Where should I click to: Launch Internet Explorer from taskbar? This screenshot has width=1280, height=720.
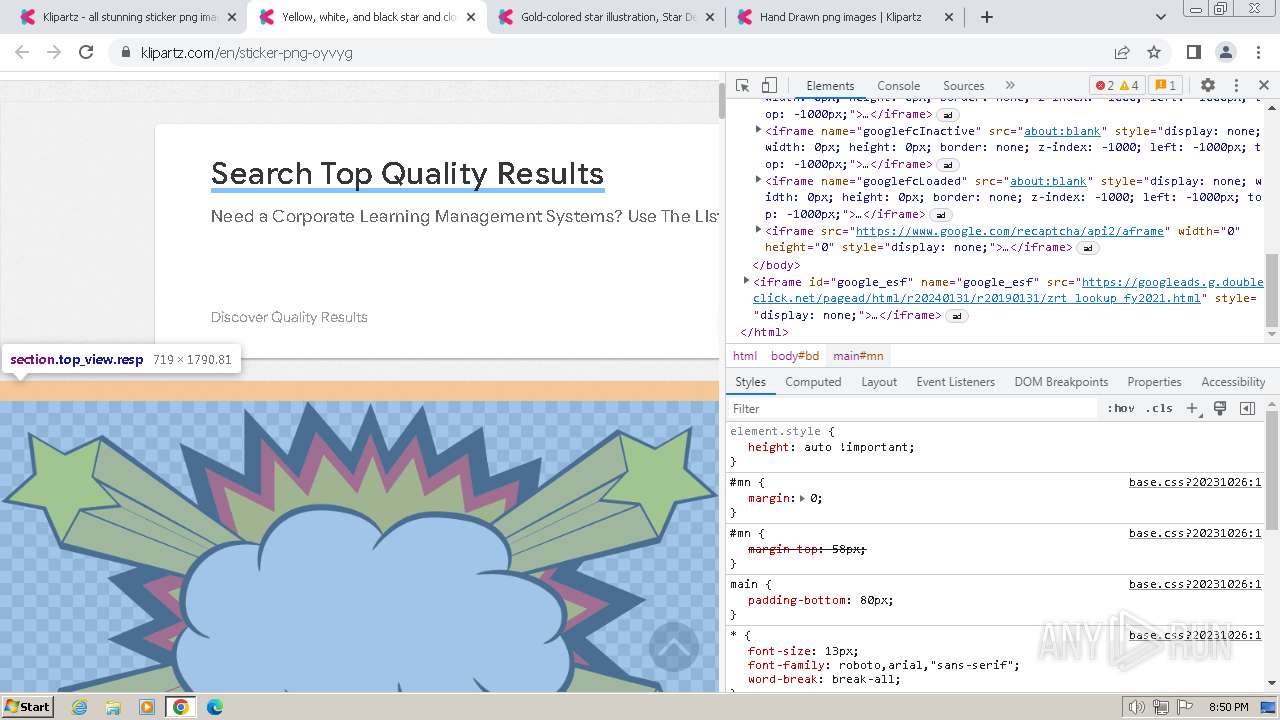pos(80,706)
